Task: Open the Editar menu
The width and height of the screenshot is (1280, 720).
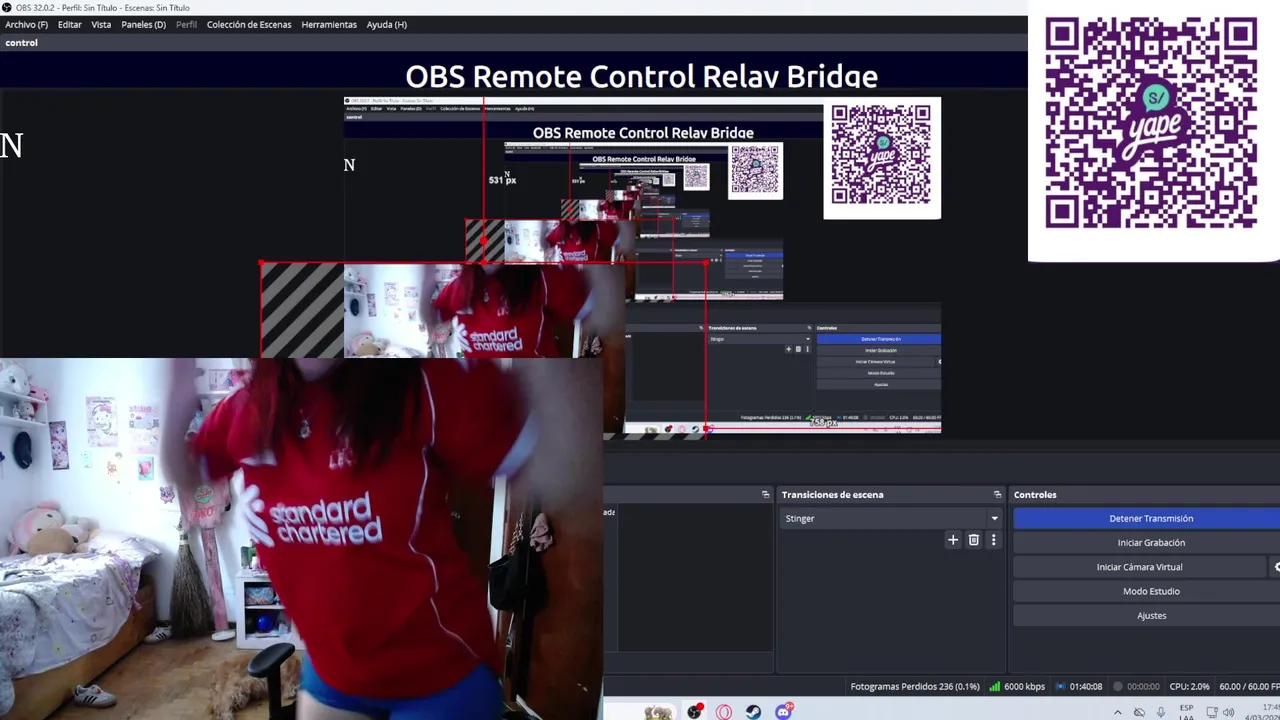Action: point(70,24)
